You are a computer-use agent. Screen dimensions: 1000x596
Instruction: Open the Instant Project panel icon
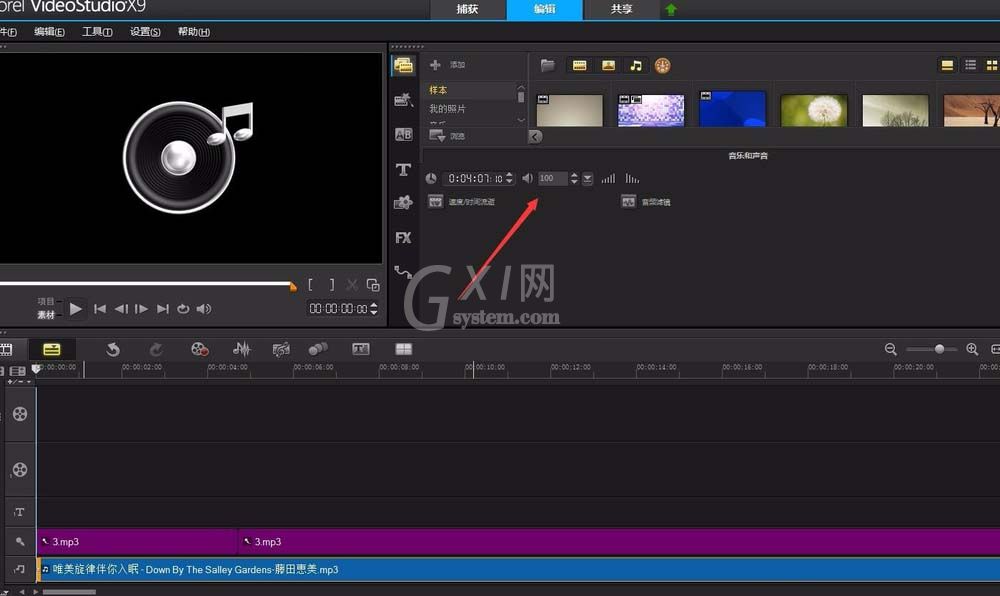[403, 100]
